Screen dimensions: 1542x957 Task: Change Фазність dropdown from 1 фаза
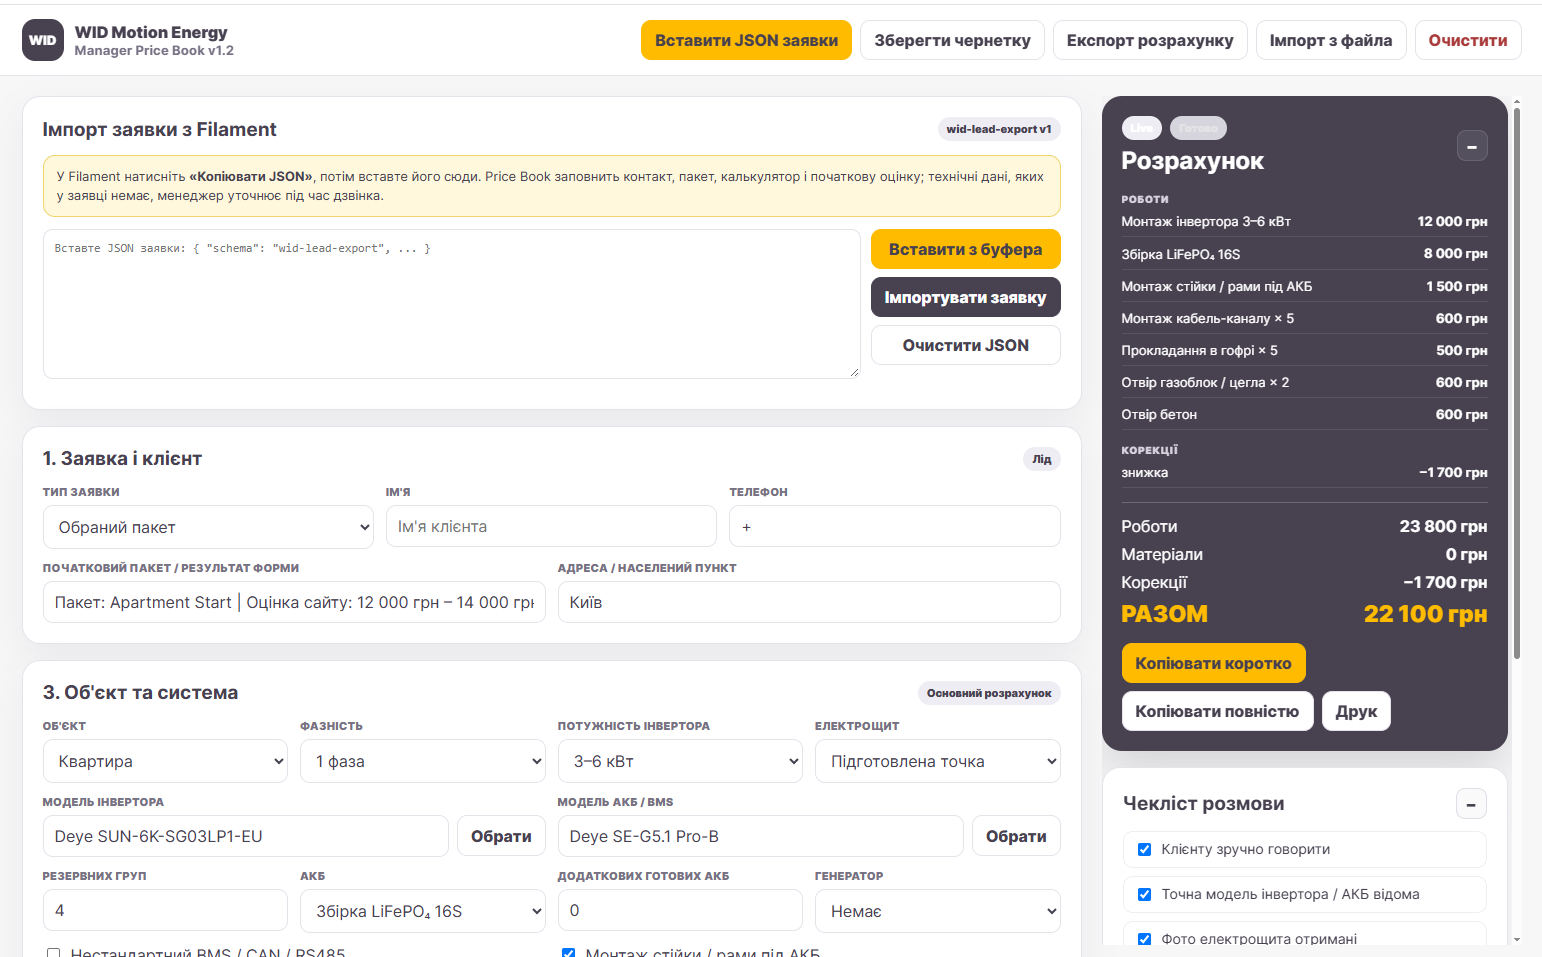coord(423,761)
